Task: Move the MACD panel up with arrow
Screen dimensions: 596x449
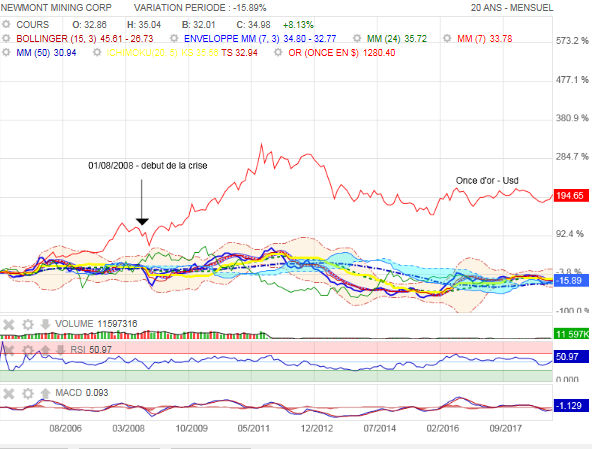Action: pos(45,393)
